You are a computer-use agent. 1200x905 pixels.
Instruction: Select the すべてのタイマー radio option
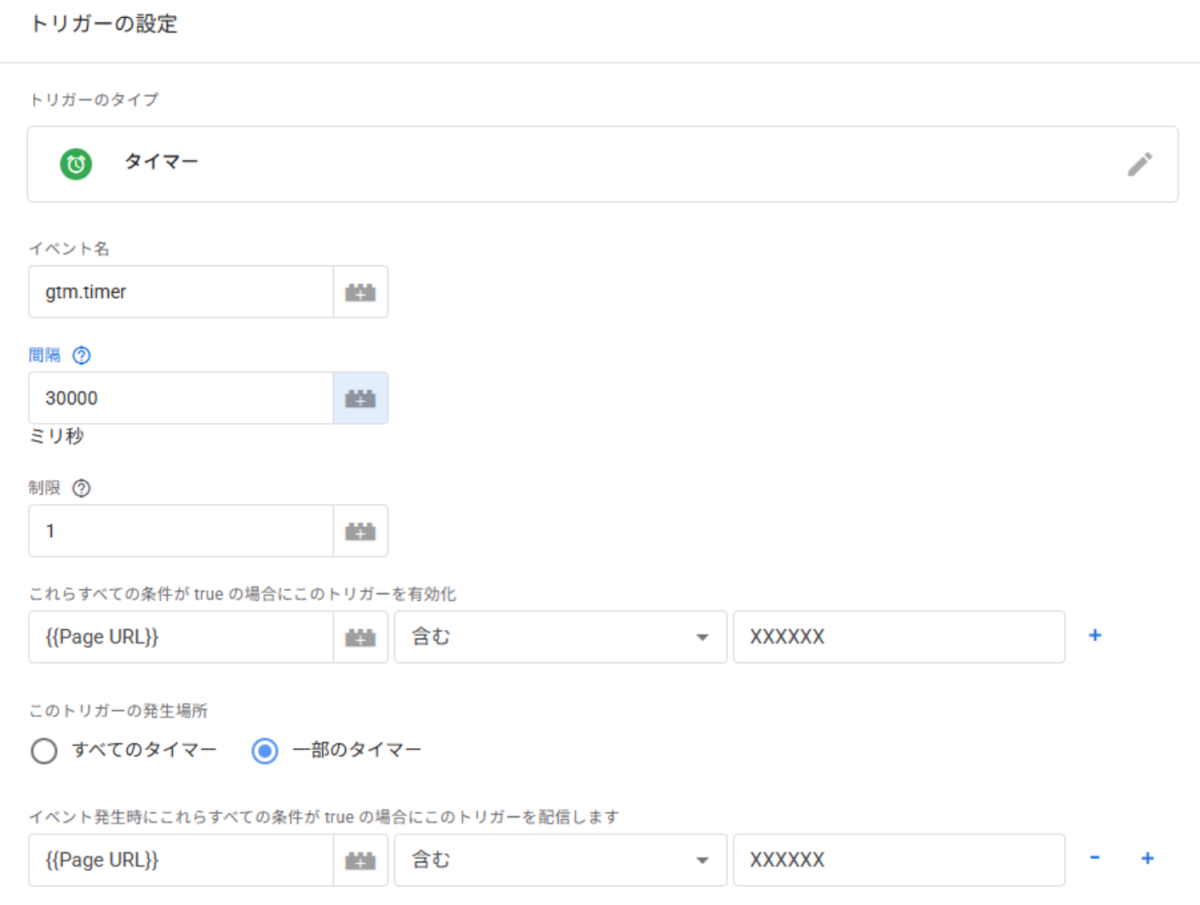(x=44, y=751)
